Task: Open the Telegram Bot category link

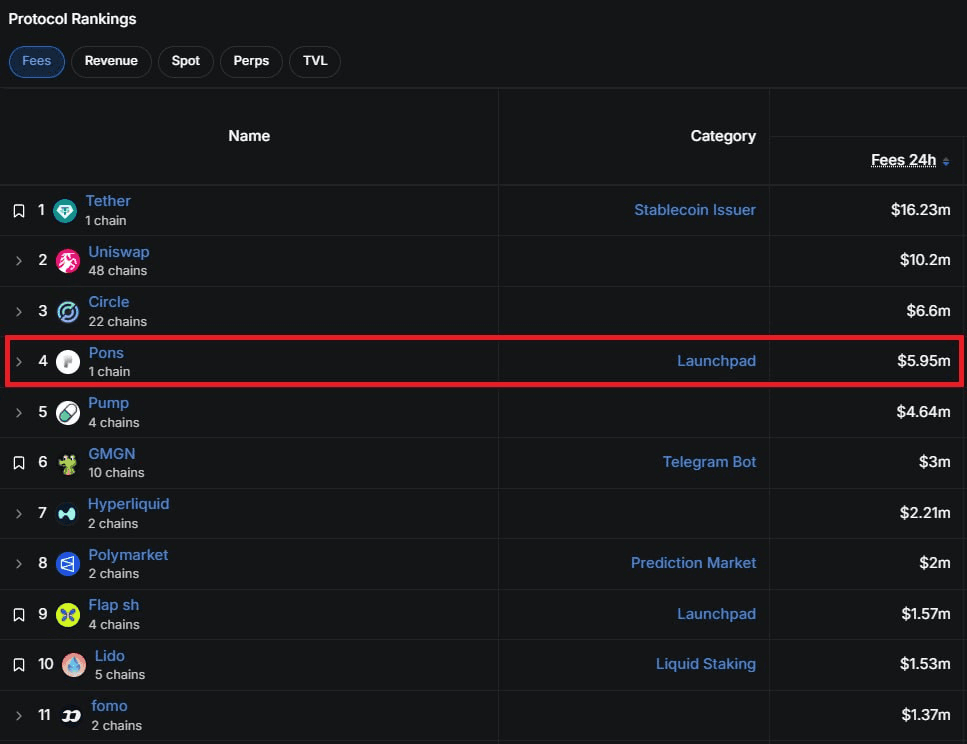Action: pos(709,462)
